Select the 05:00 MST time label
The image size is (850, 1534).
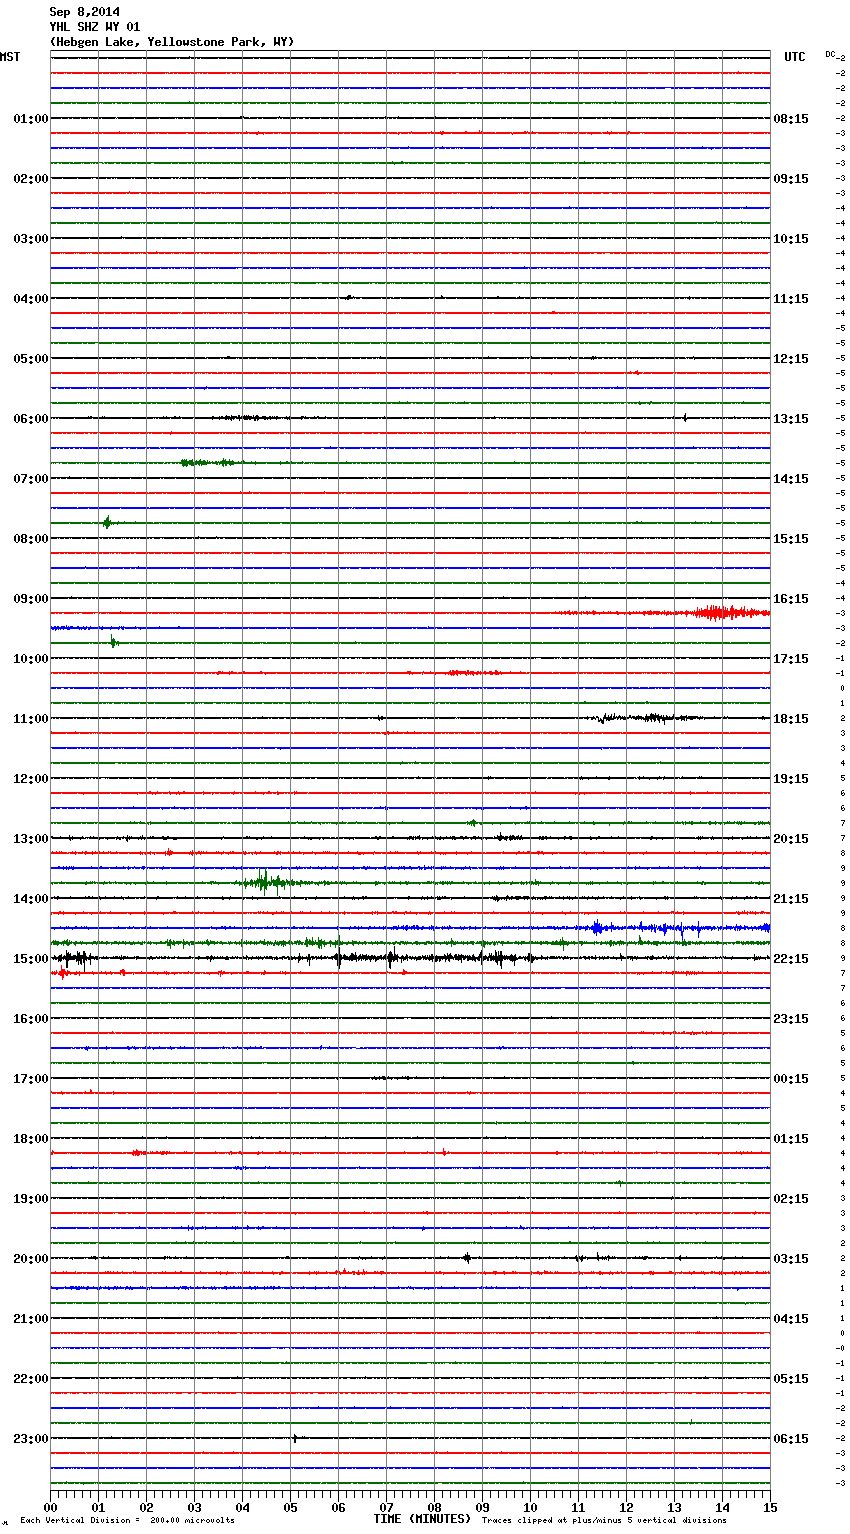[30, 359]
